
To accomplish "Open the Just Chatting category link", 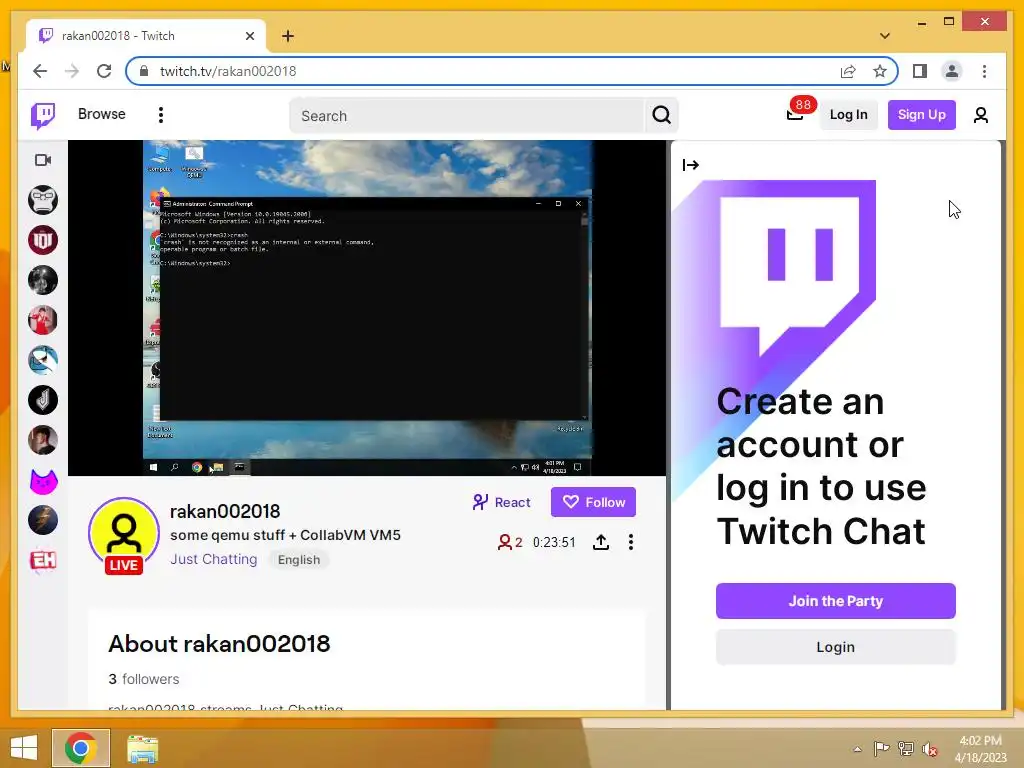I will point(214,559).
